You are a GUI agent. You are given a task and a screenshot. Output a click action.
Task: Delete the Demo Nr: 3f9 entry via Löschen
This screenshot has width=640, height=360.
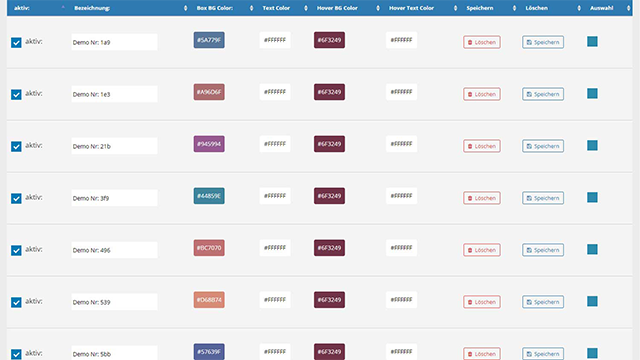(482, 198)
